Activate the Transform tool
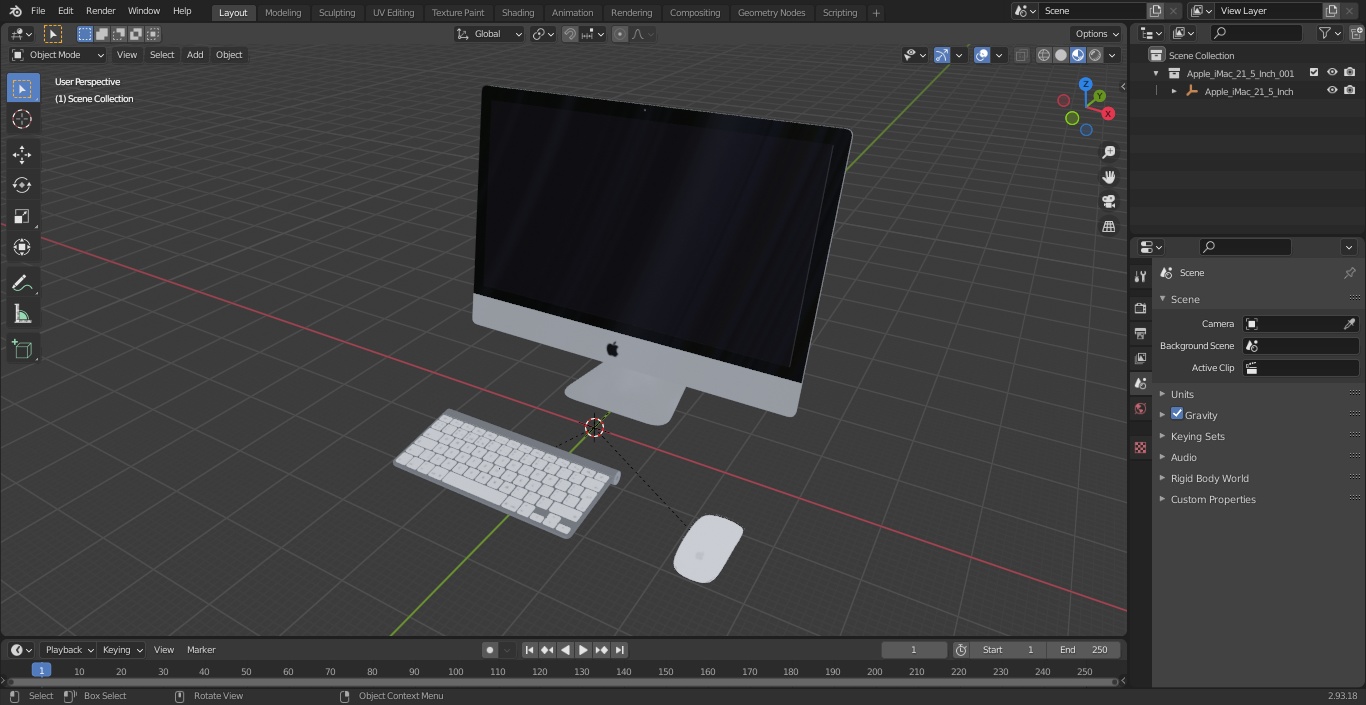Viewport: 1366px width, 705px height. pyautogui.click(x=22, y=247)
